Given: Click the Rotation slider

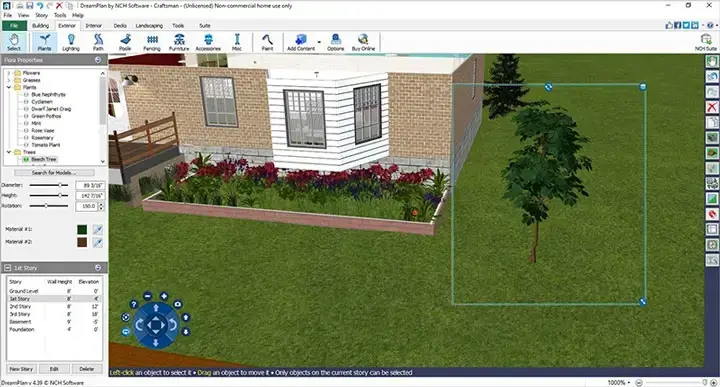Looking at the screenshot, I should coord(49,206).
